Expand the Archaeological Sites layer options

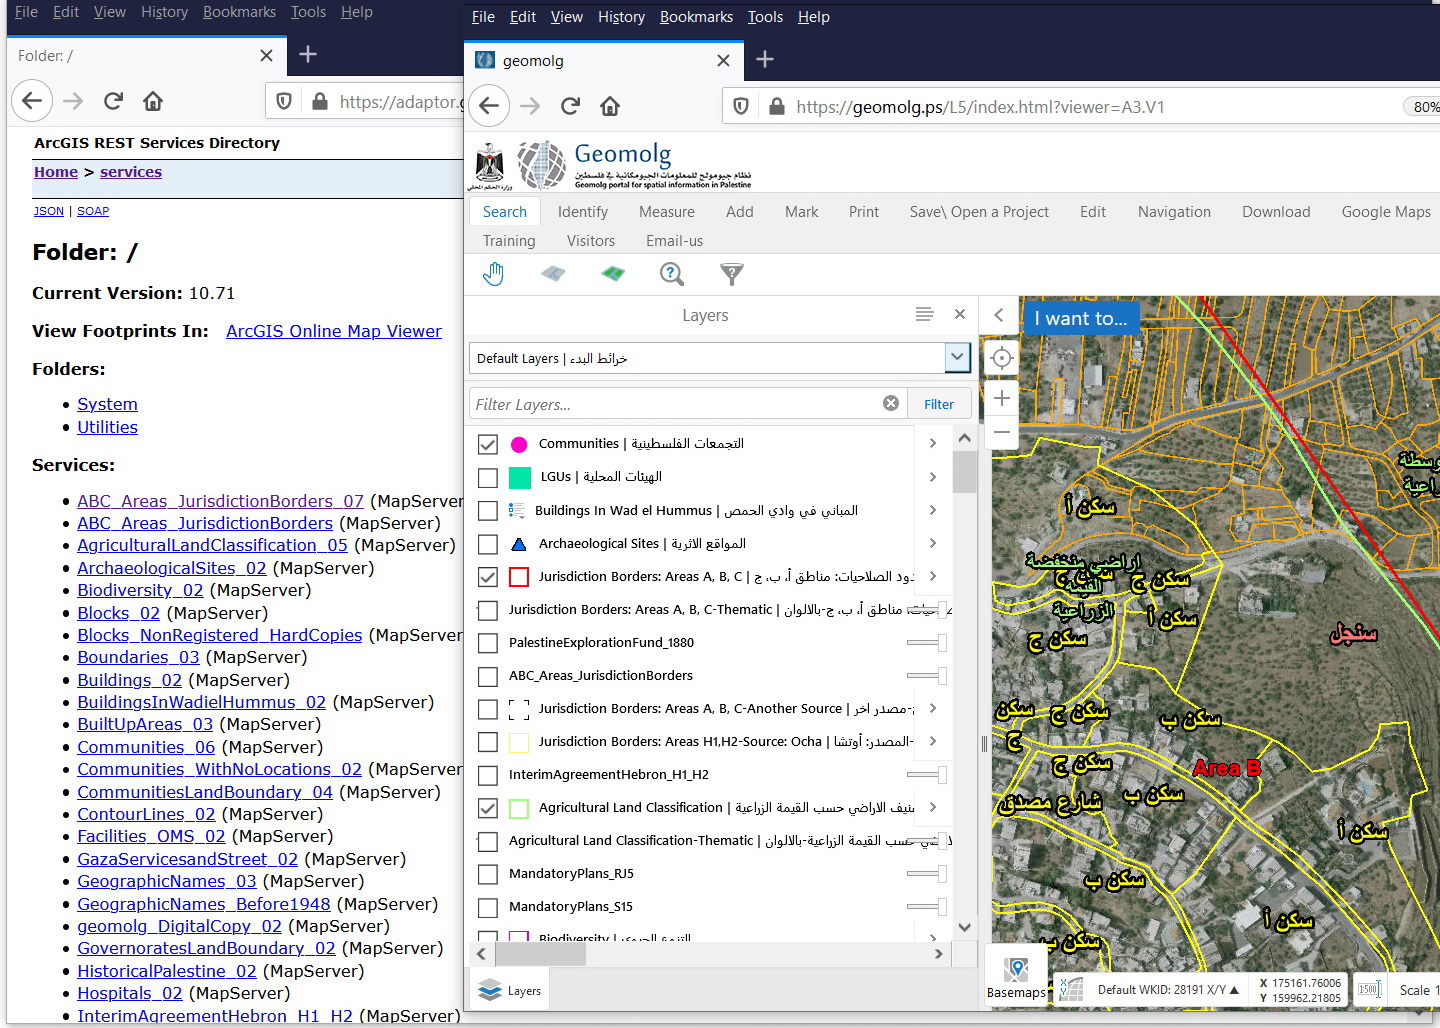click(933, 543)
